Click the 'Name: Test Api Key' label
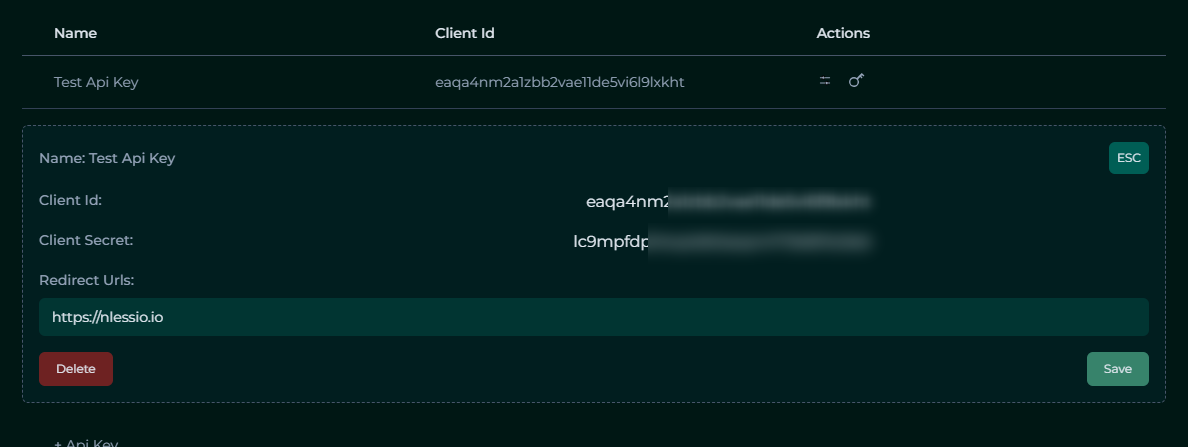Viewport: 1188px width, 447px height. coord(108,158)
